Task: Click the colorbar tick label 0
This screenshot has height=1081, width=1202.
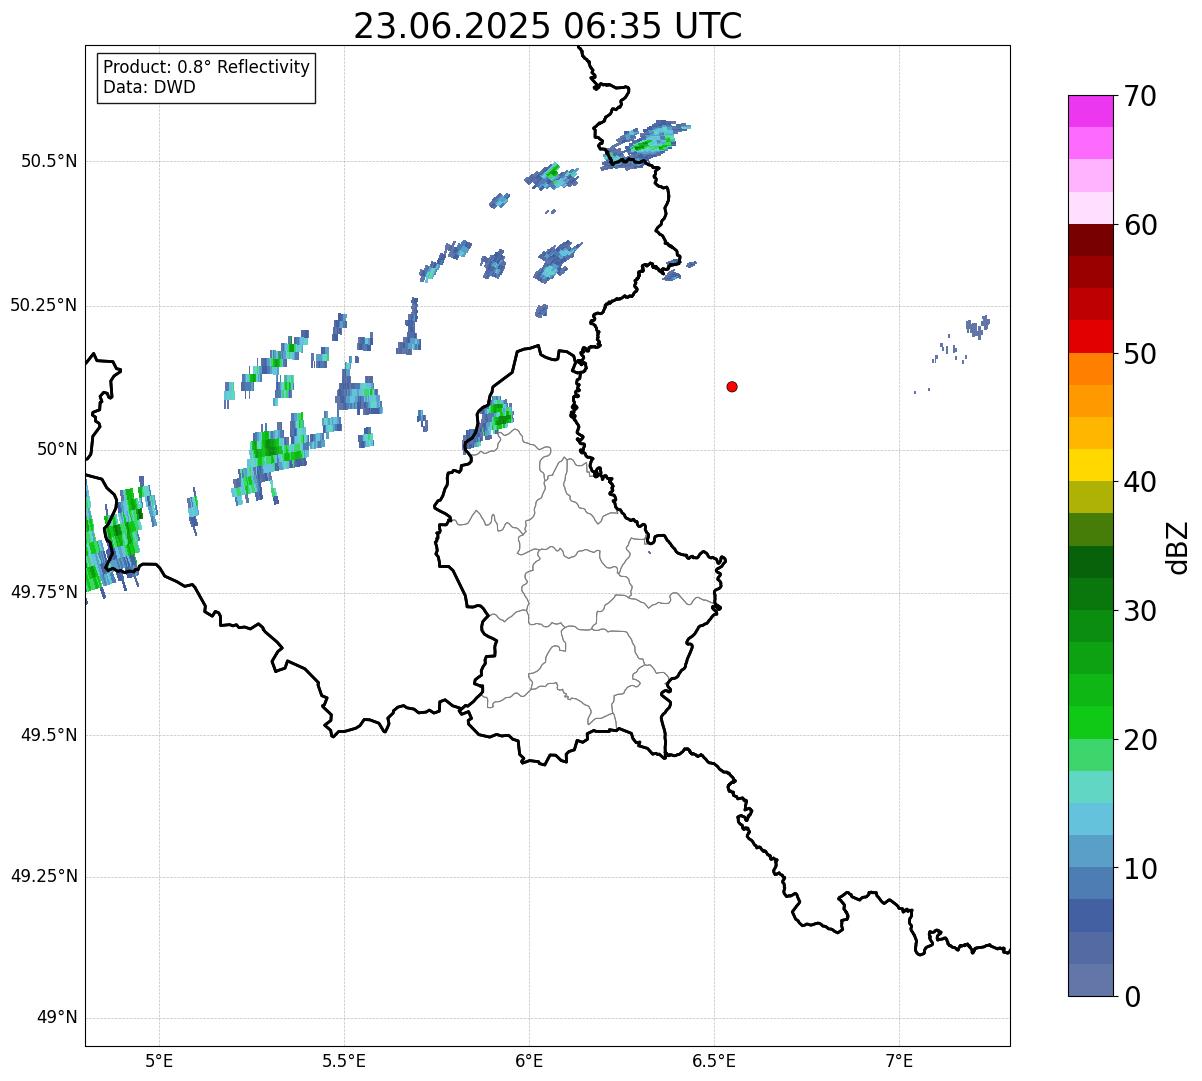Action: coord(1132,996)
